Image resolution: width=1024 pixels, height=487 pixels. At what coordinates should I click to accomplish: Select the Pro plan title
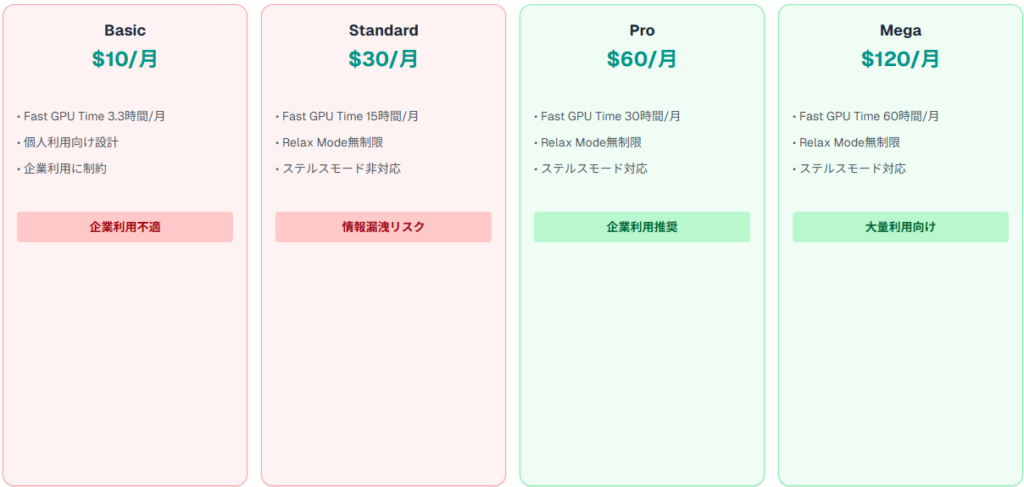(x=642, y=31)
